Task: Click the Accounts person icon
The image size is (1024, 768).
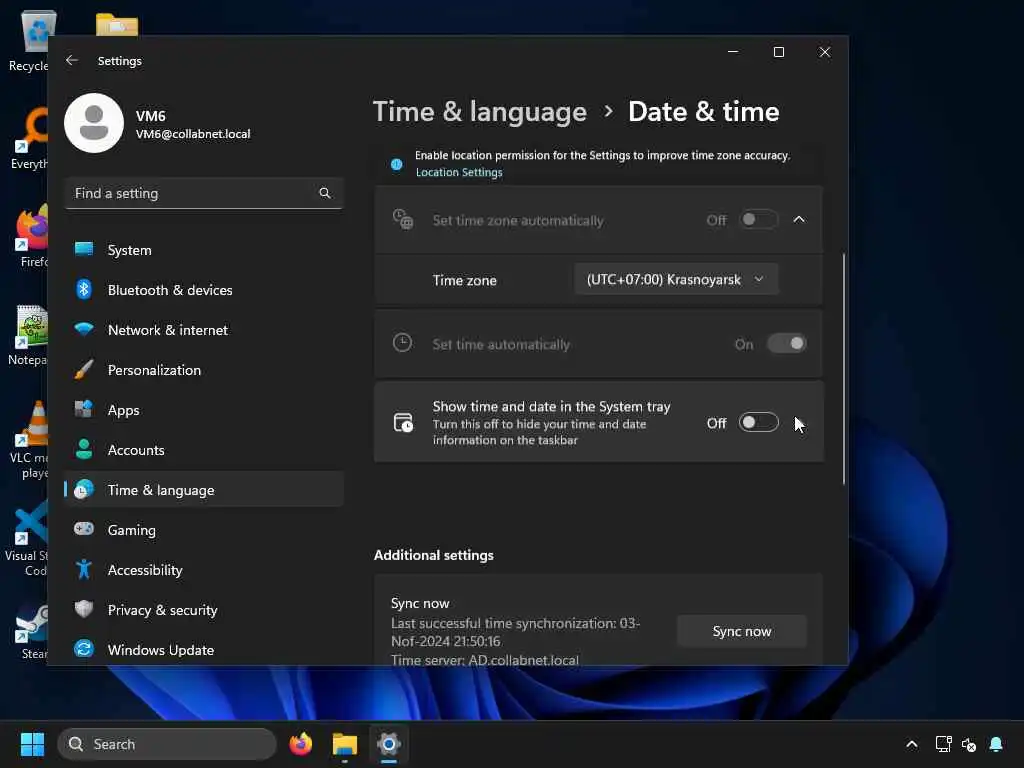Action: 84,449
